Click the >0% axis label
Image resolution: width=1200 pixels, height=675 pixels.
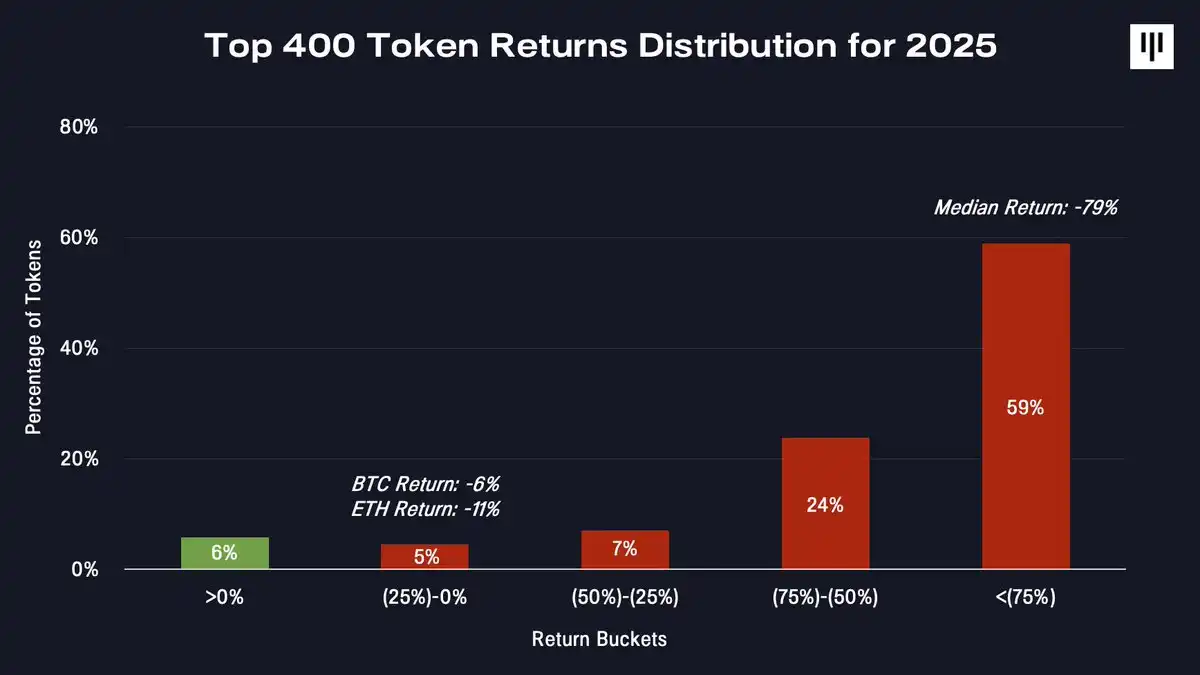point(225,599)
